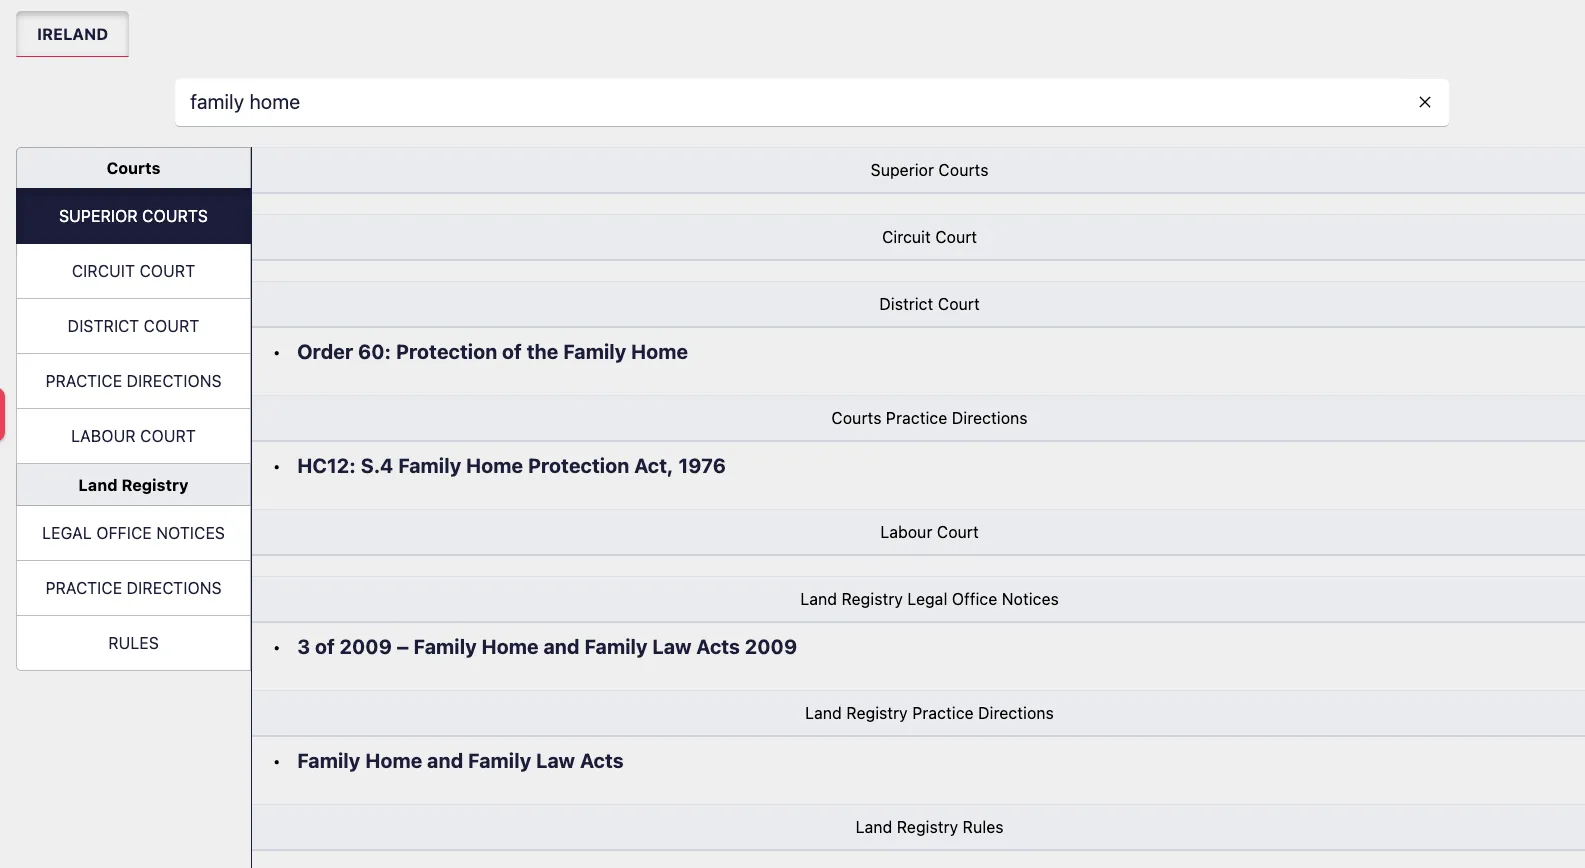Open Family Home and Family Law Acts
Viewport: 1585px width, 868px height.
460,761
